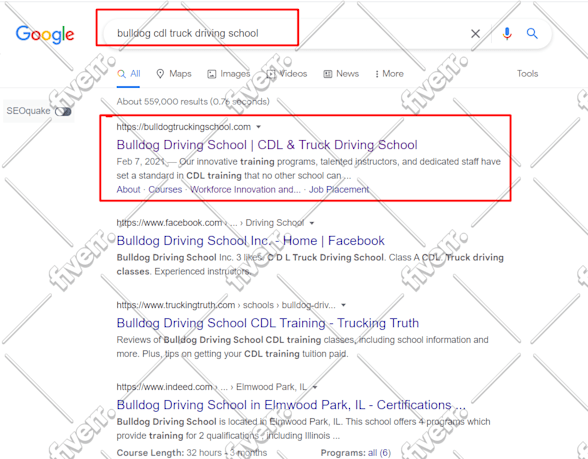Switch to the Images tab

229,74
